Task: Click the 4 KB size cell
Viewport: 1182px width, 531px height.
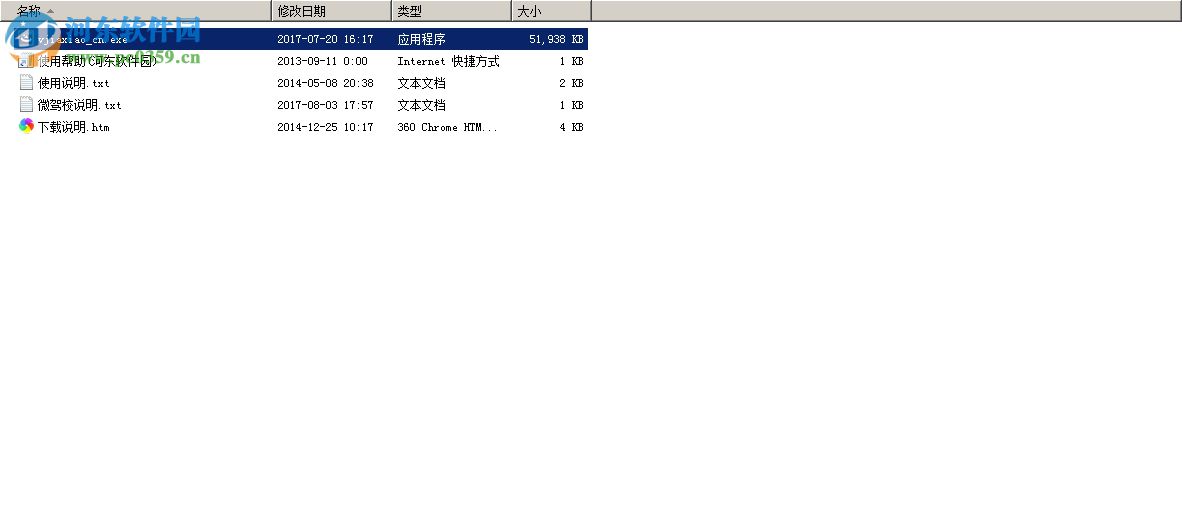Action: (x=571, y=127)
